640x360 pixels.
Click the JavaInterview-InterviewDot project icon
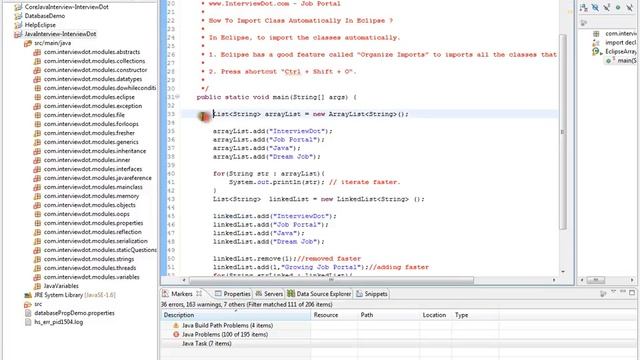tap(18, 34)
